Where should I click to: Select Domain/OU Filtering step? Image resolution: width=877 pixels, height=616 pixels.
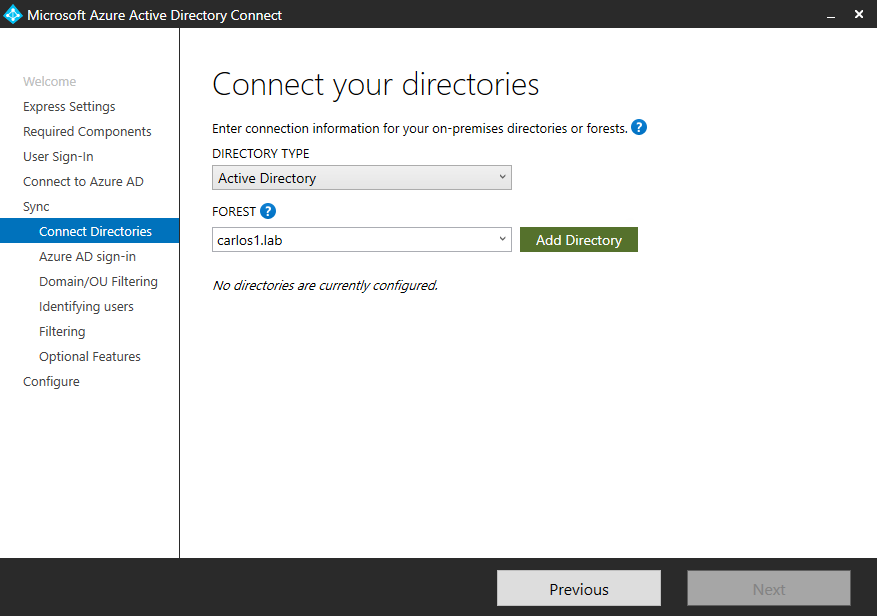(x=98, y=281)
